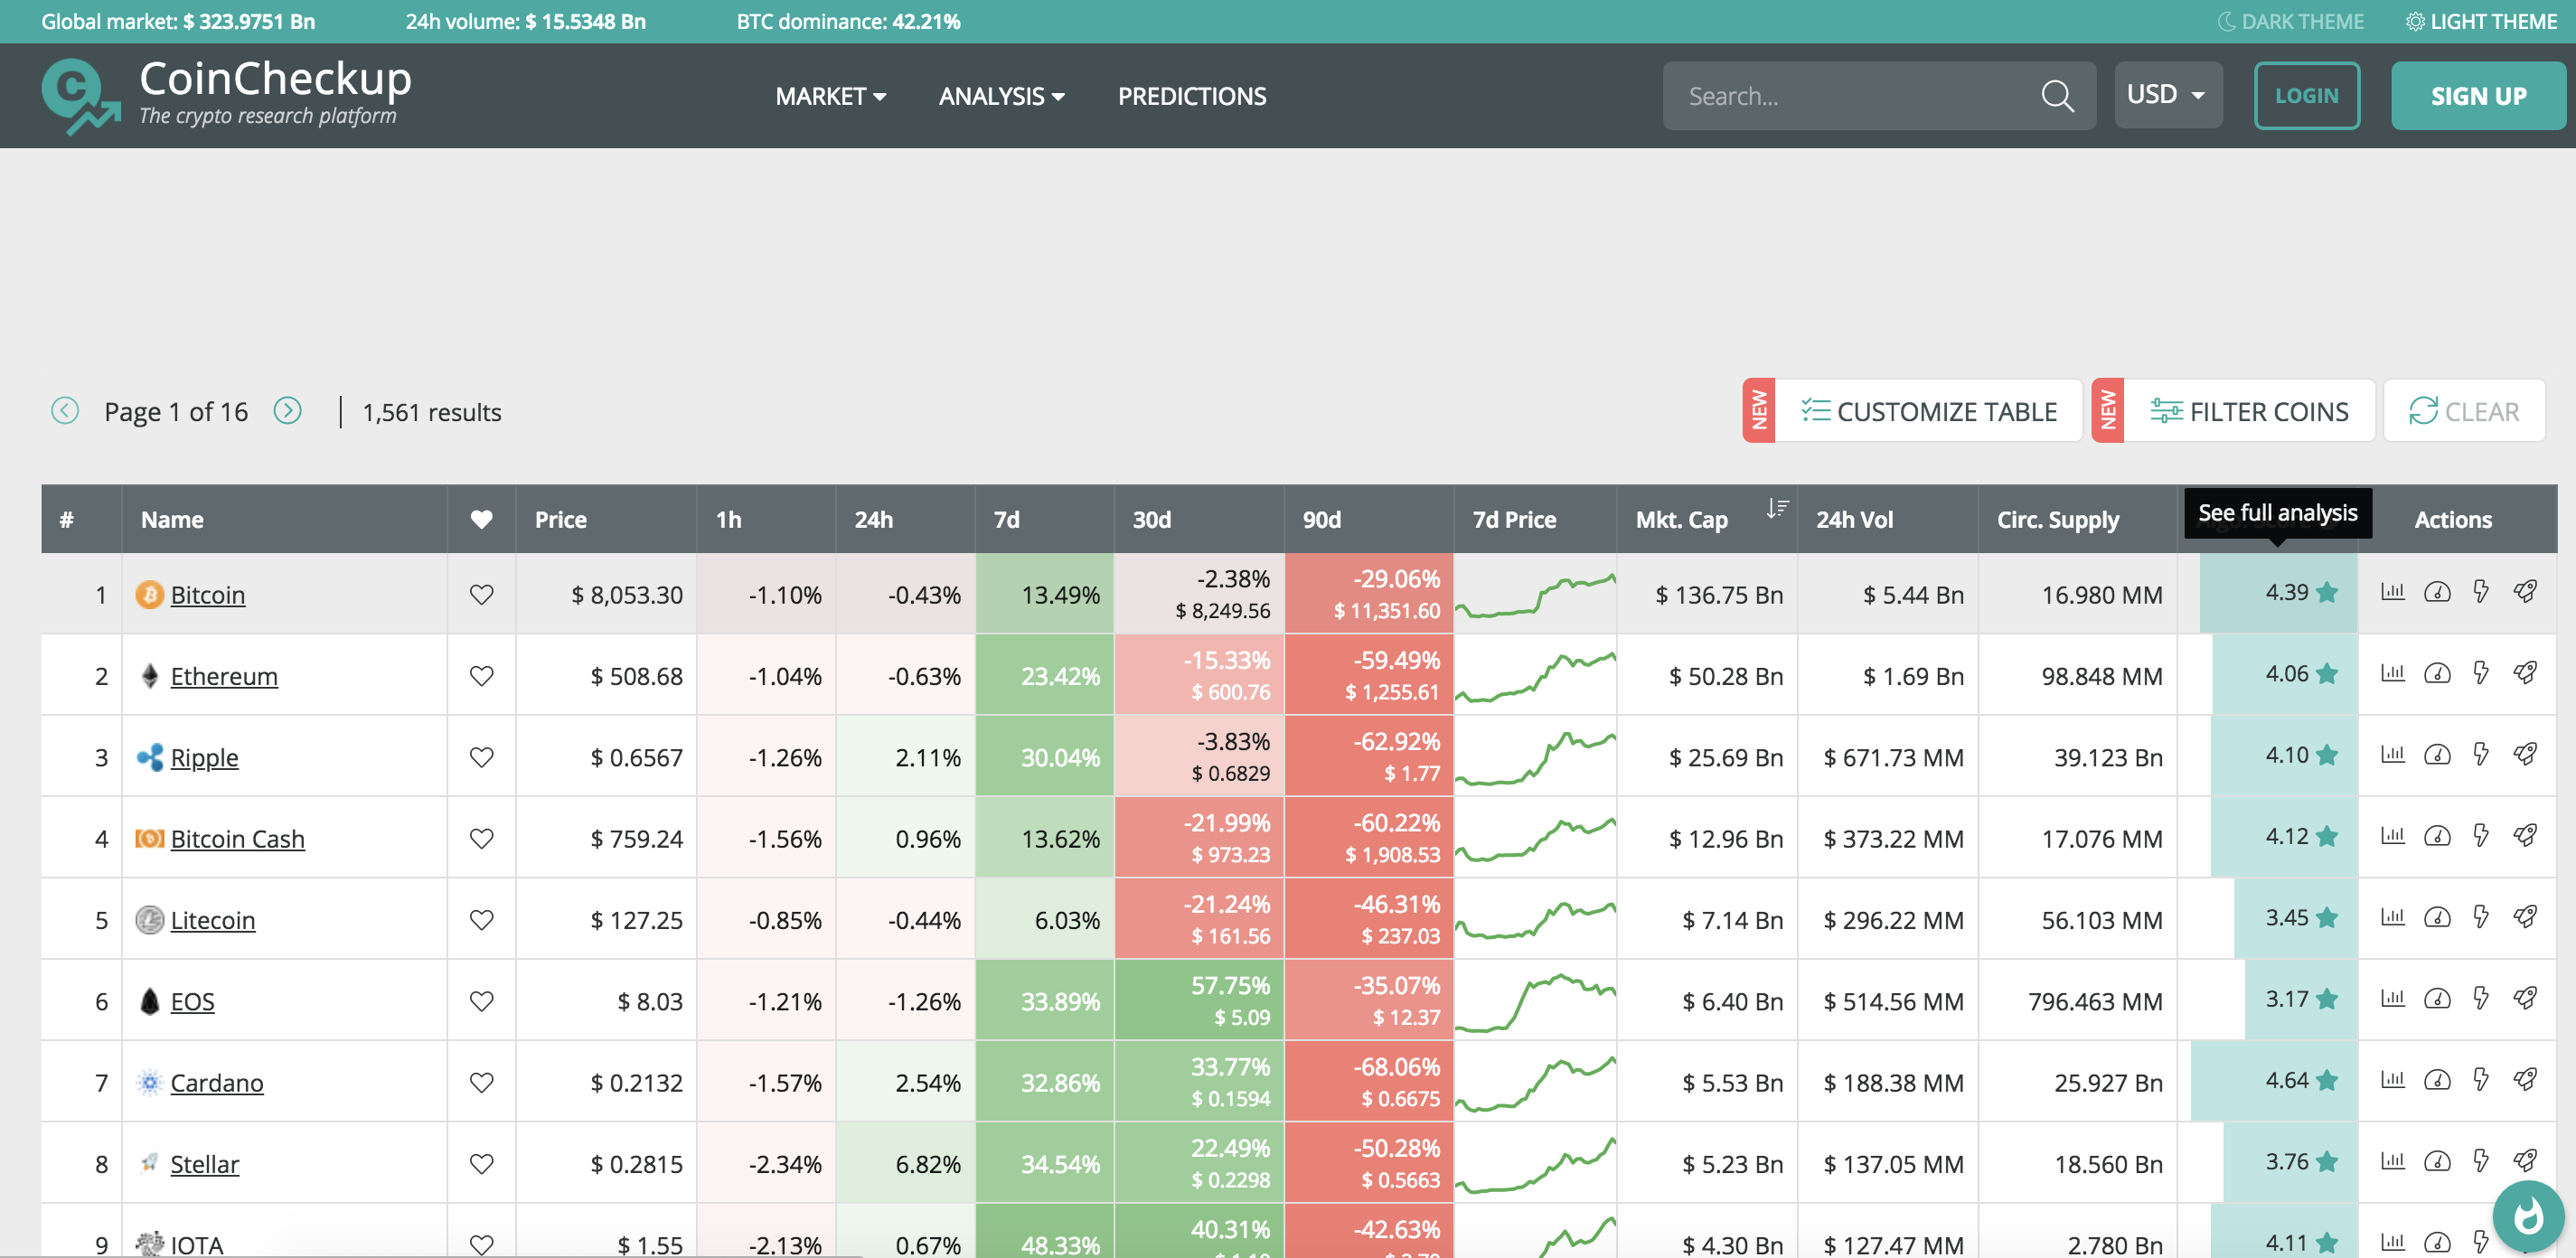This screenshot has height=1258, width=2576.
Task: Open the Bitcoin Cash coin page link
Action: (238, 838)
